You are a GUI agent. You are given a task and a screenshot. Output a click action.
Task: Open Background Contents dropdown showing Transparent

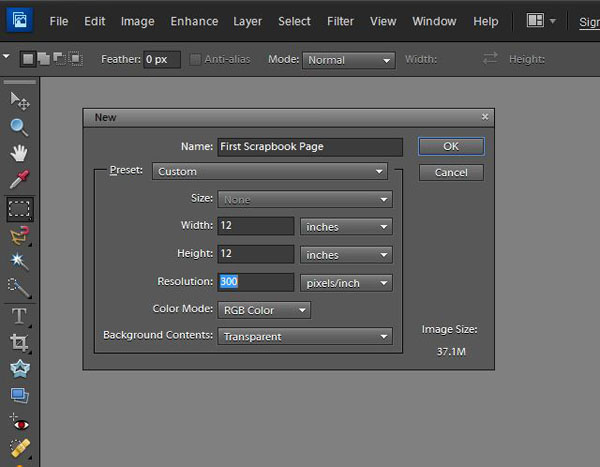tap(305, 336)
